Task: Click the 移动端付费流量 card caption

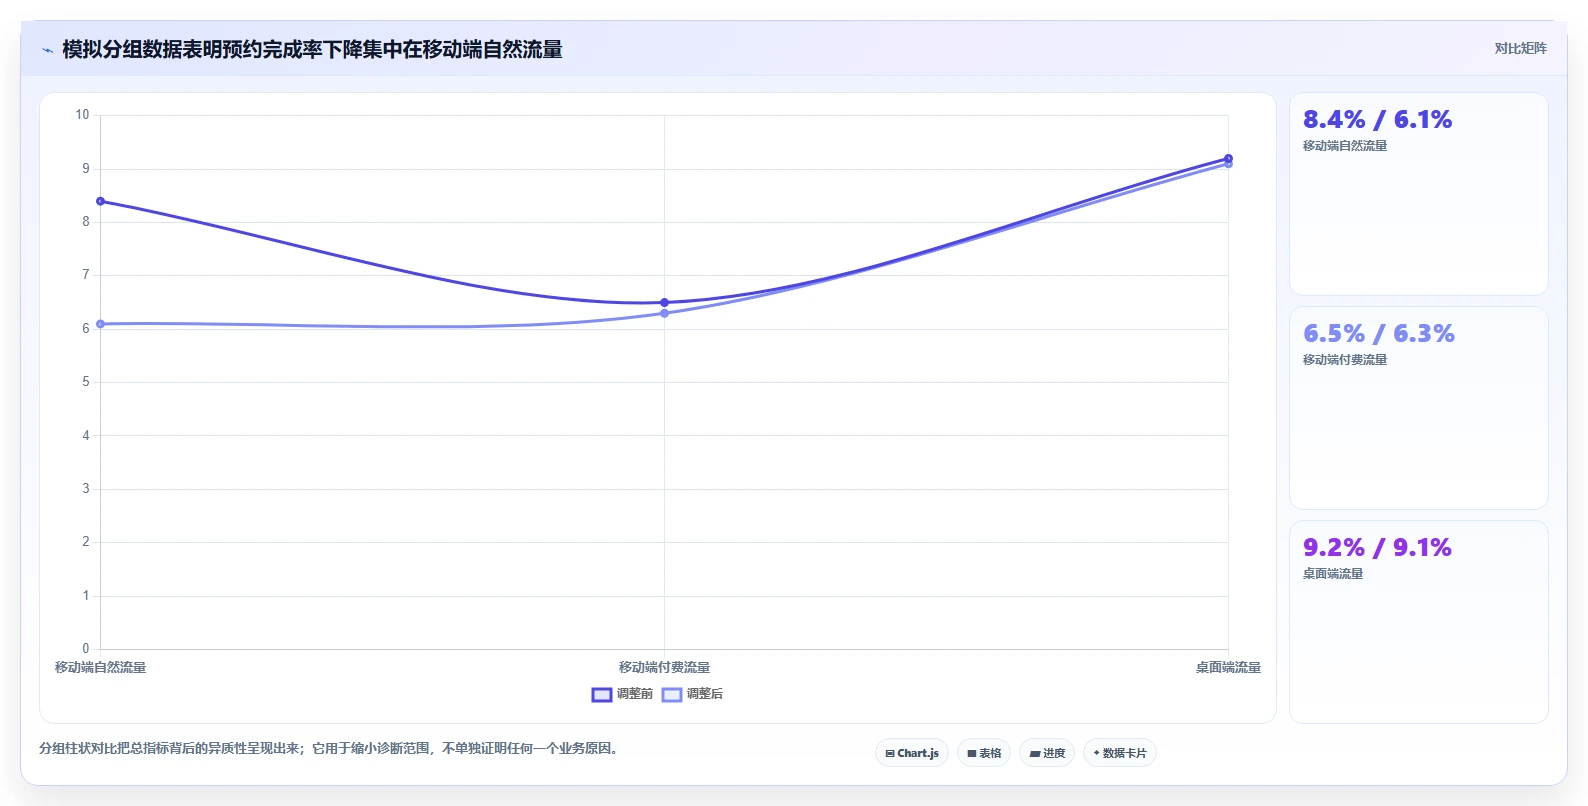Action: coord(1345,359)
